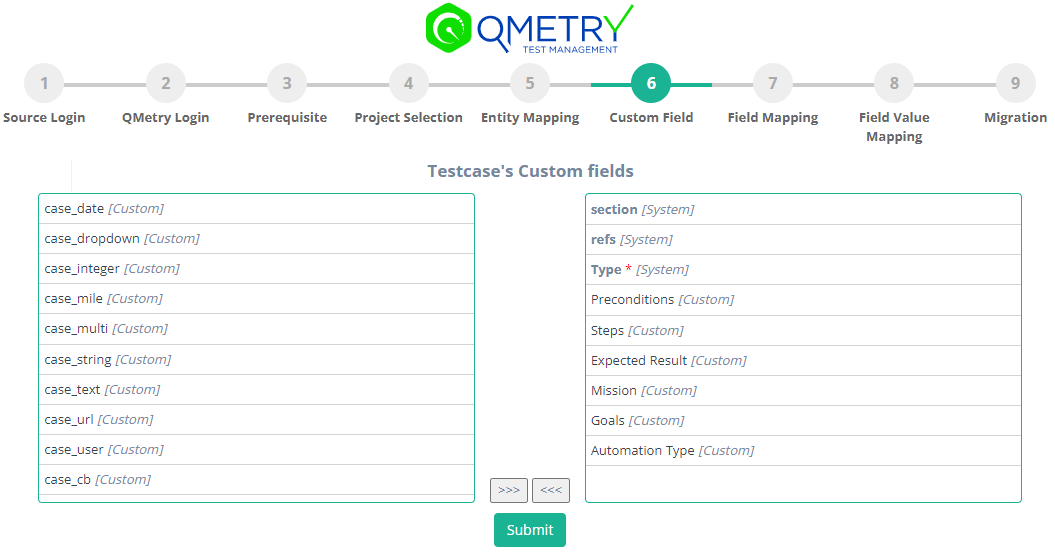Go to step 3 Prerequisite circle
The image size is (1055, 555).
pyautogui.click(x=287, y=83)
